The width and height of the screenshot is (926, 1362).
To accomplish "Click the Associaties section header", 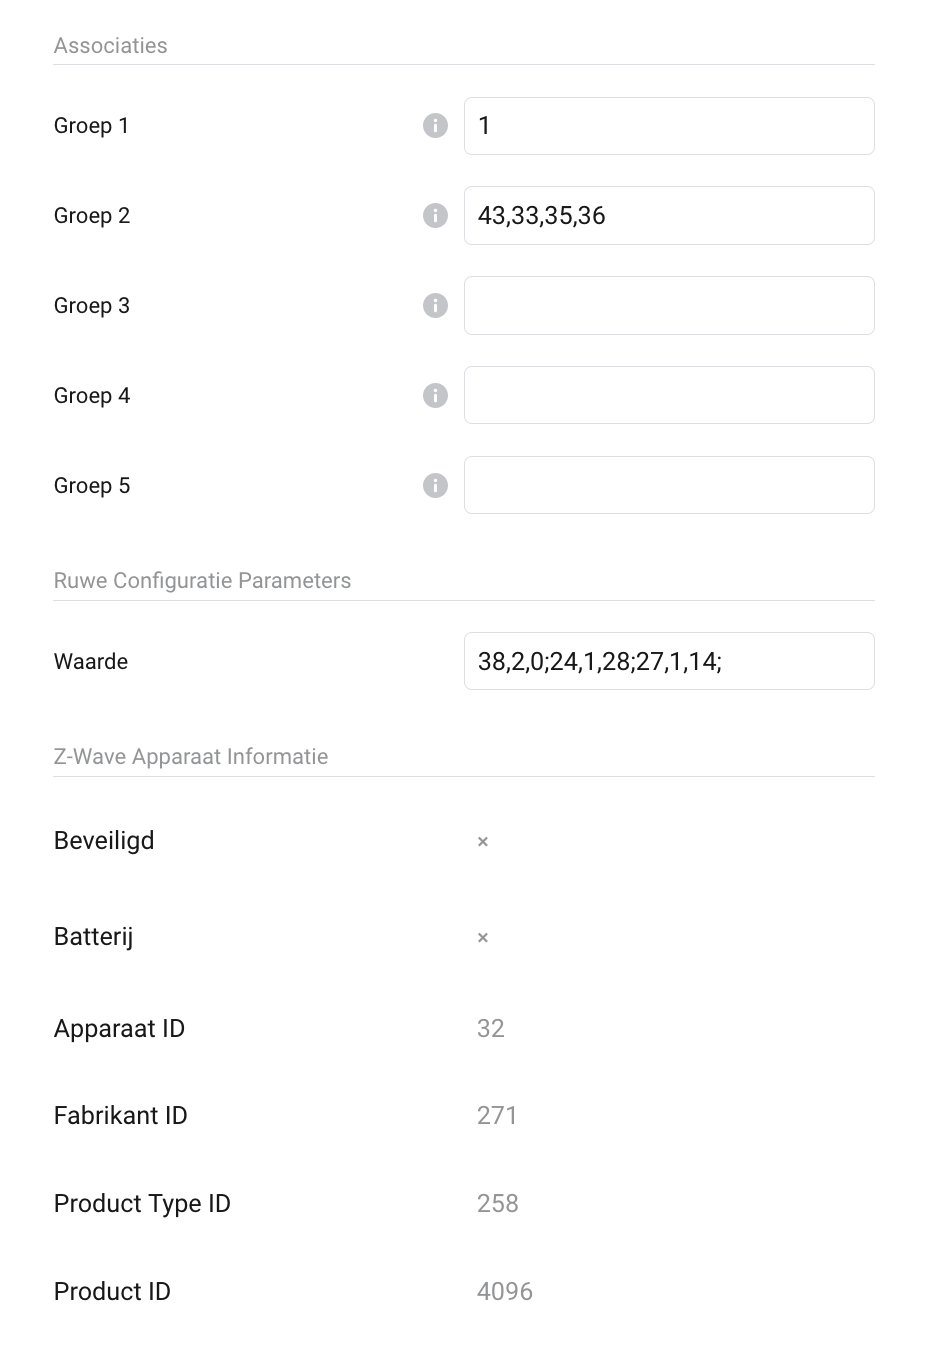I will tap(111, 46).
